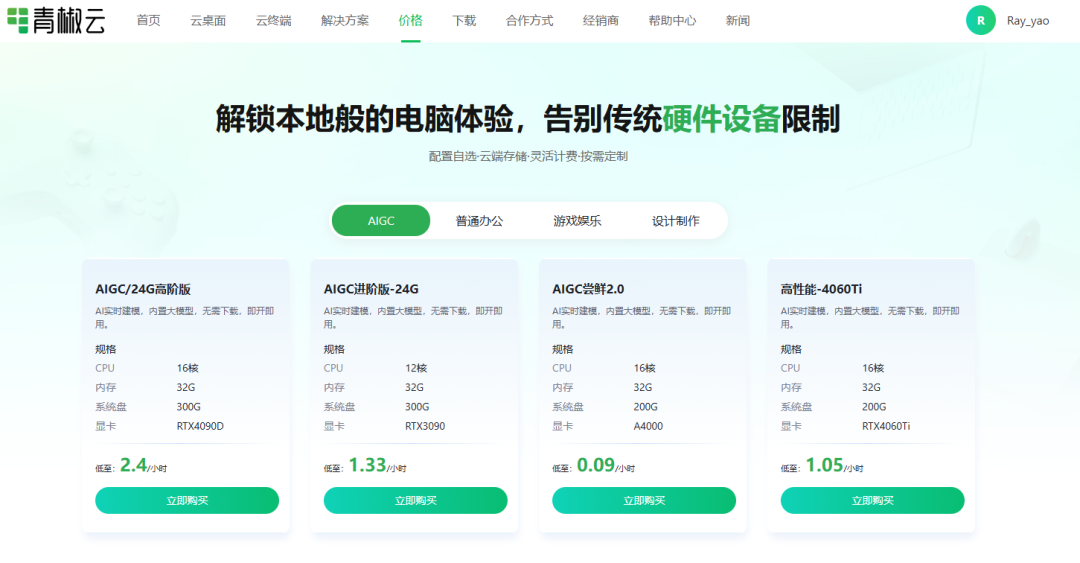Open the 云桌面 menu item
This screenshot has width=1080, height=563.
pyautogui.click(x=208, y=21)
